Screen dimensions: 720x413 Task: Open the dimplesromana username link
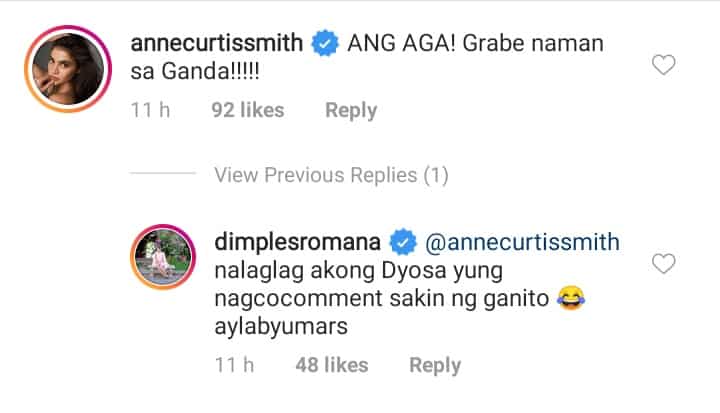[x=298, y=243]
